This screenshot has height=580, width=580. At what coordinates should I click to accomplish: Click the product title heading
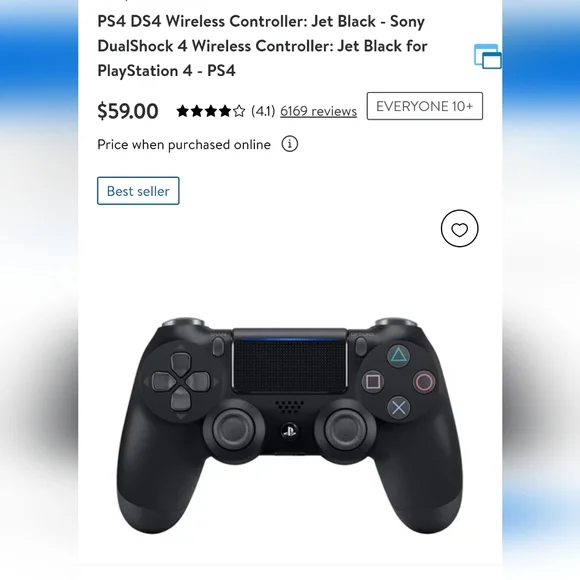(x=262, y=46)
